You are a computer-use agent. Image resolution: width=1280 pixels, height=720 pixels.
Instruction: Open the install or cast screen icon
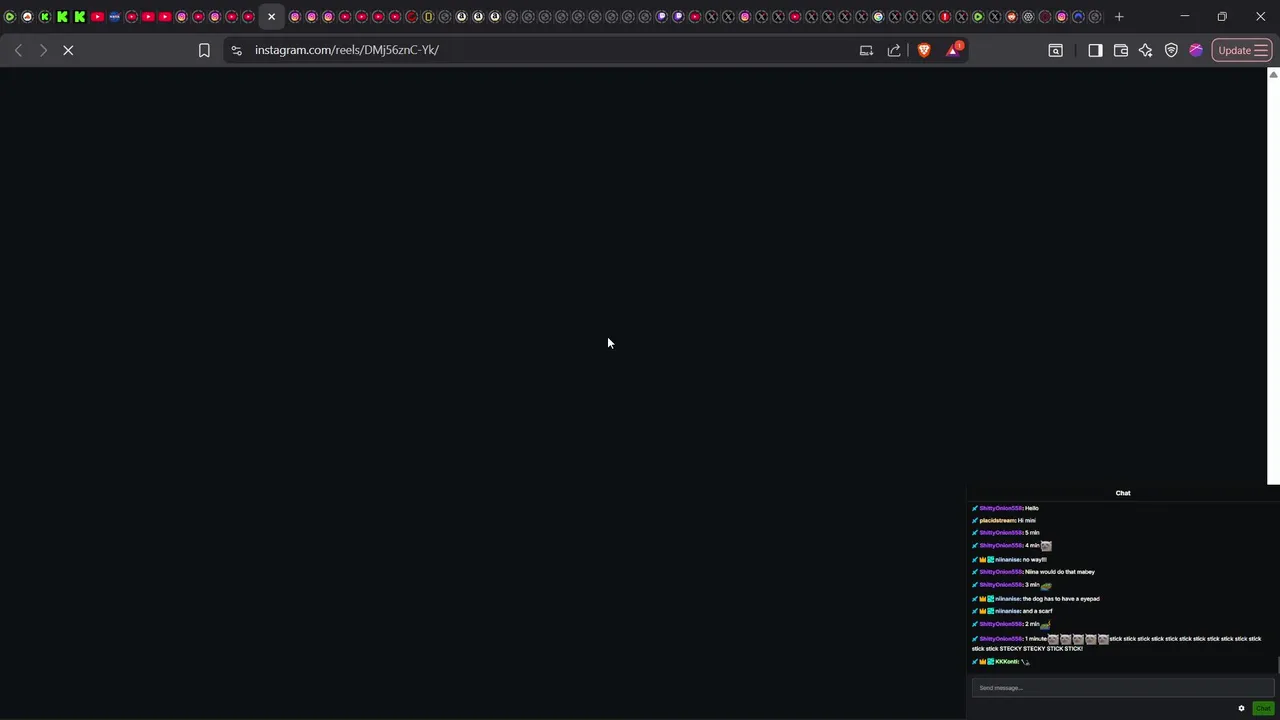(866, 50)
